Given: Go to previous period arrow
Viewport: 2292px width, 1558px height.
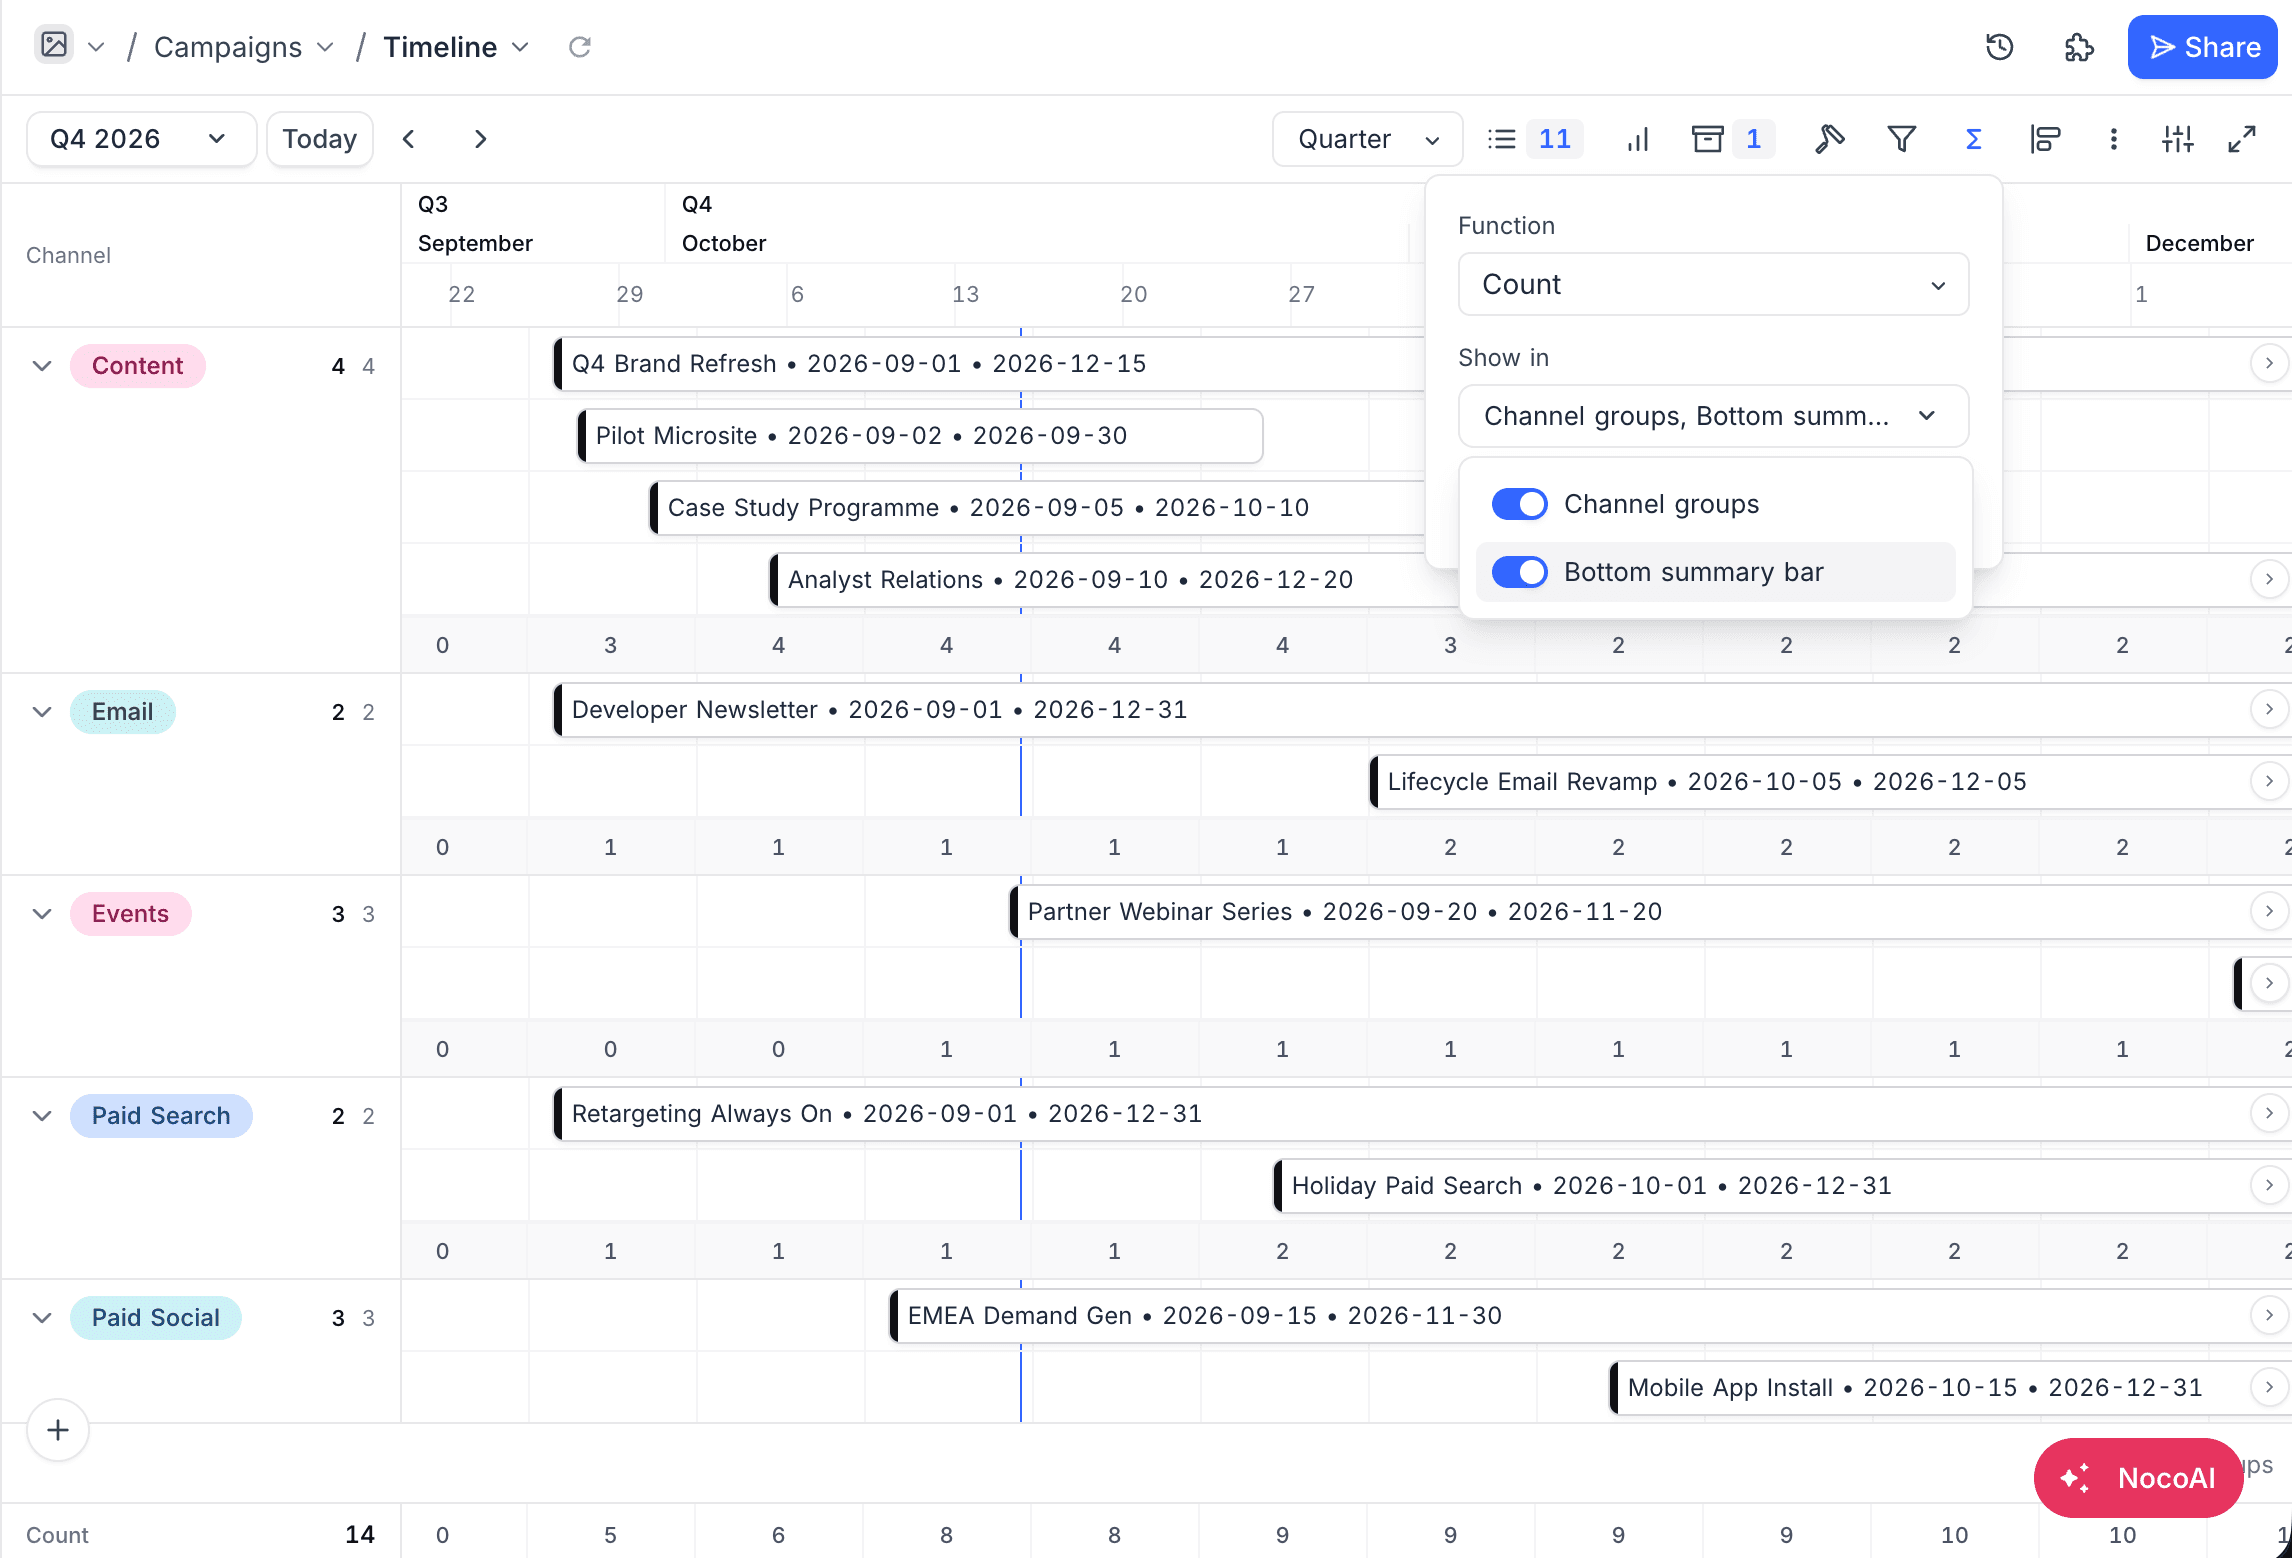Looking at the screenshot, I should [408, 139].
